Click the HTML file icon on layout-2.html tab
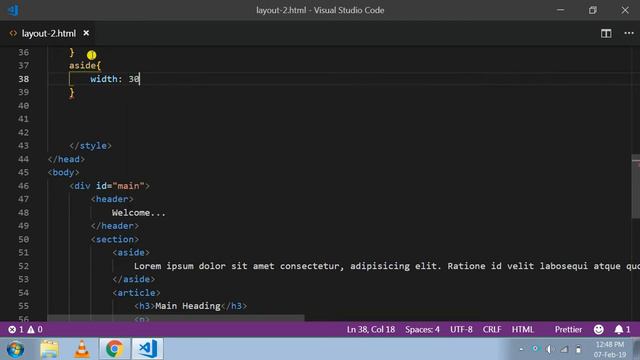This screenshot has width=640, height=360. click(x=13, y=33)
